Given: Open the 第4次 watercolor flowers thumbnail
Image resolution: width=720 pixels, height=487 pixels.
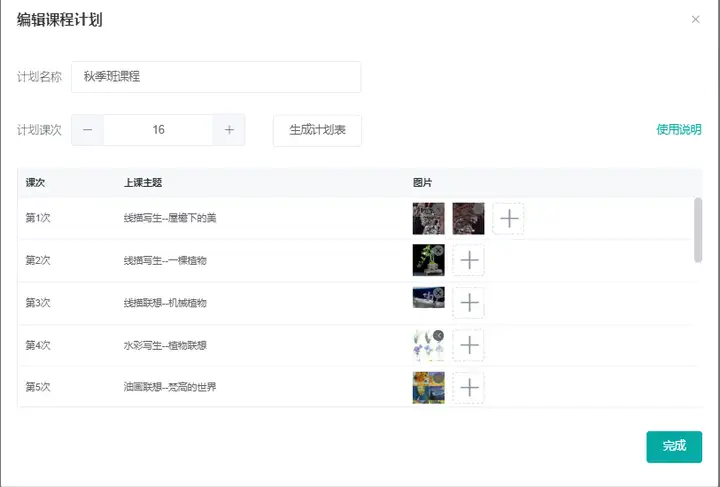Looking at the screenshot, I should click(x=426, y=347).
